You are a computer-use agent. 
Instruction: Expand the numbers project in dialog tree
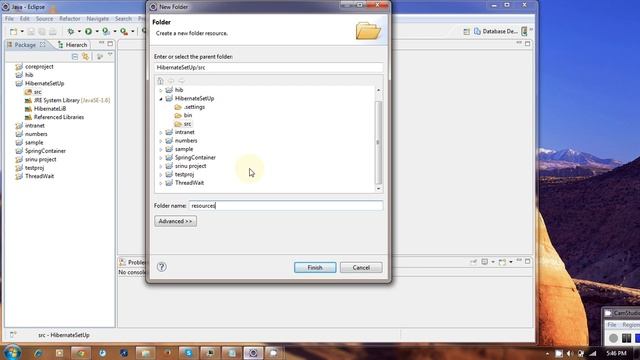pos(161,141)
